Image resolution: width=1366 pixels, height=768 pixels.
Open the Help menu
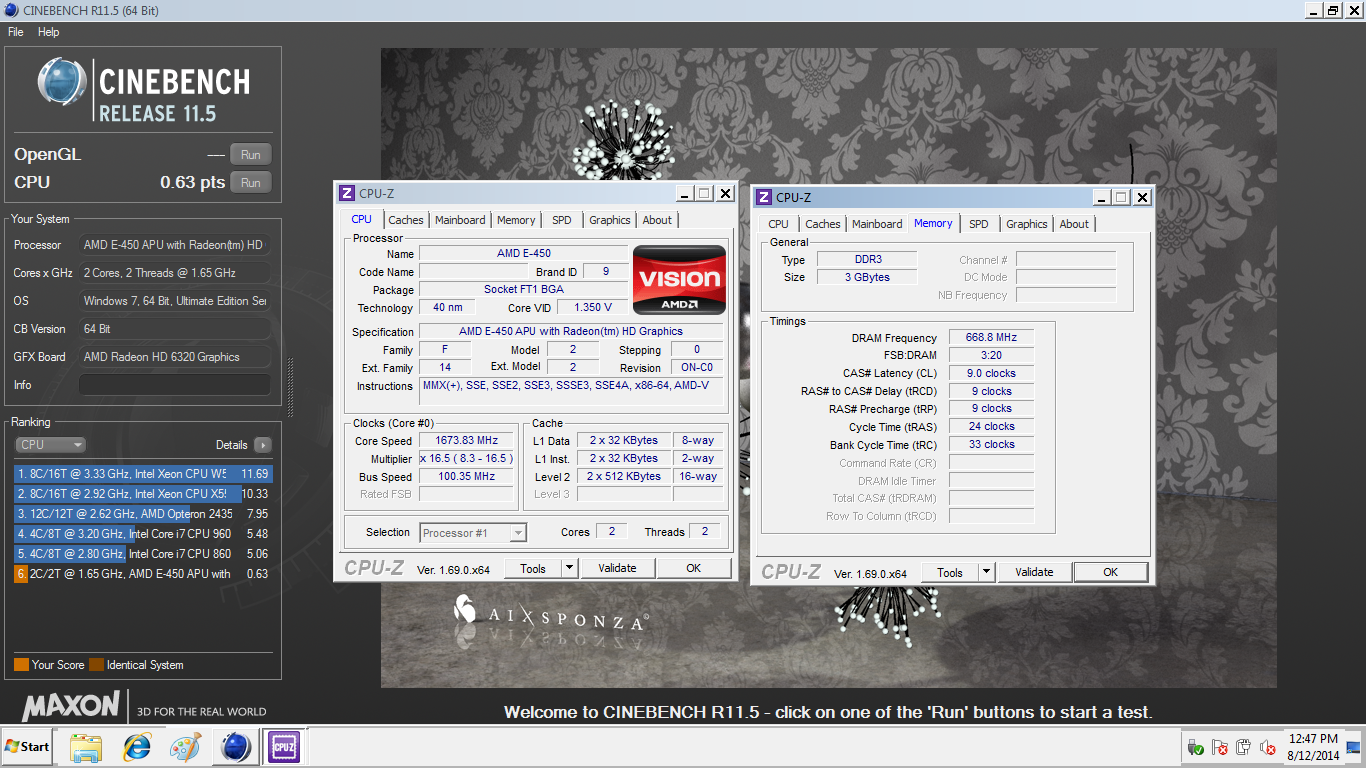[49, 32]
